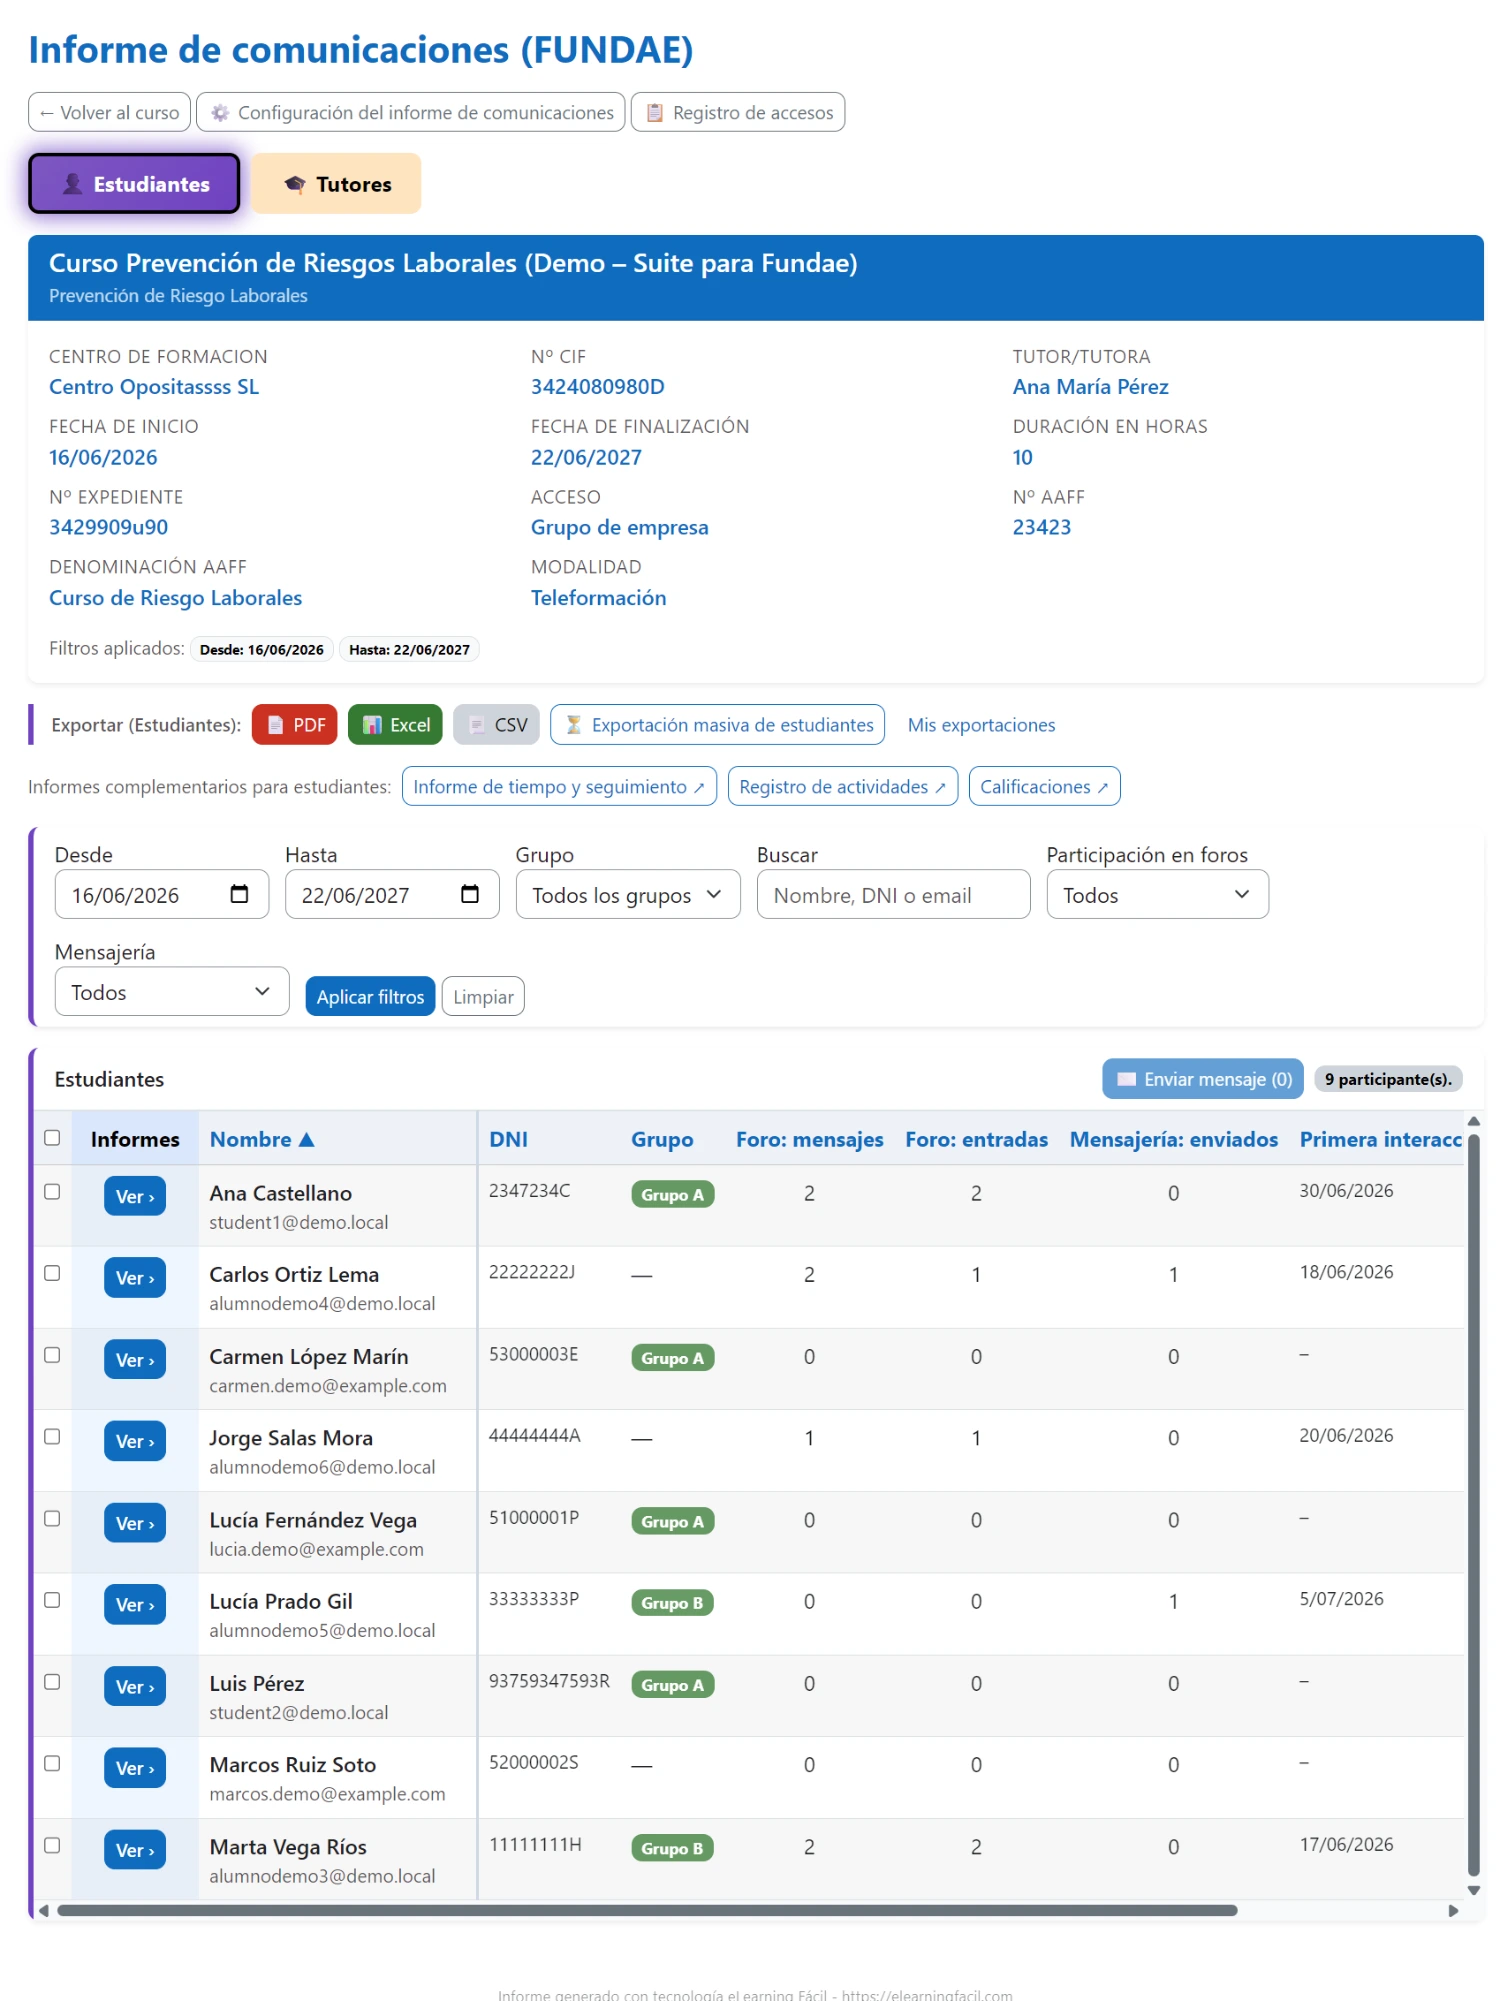Toggle the select-all students checkbox

[52, 1138]
